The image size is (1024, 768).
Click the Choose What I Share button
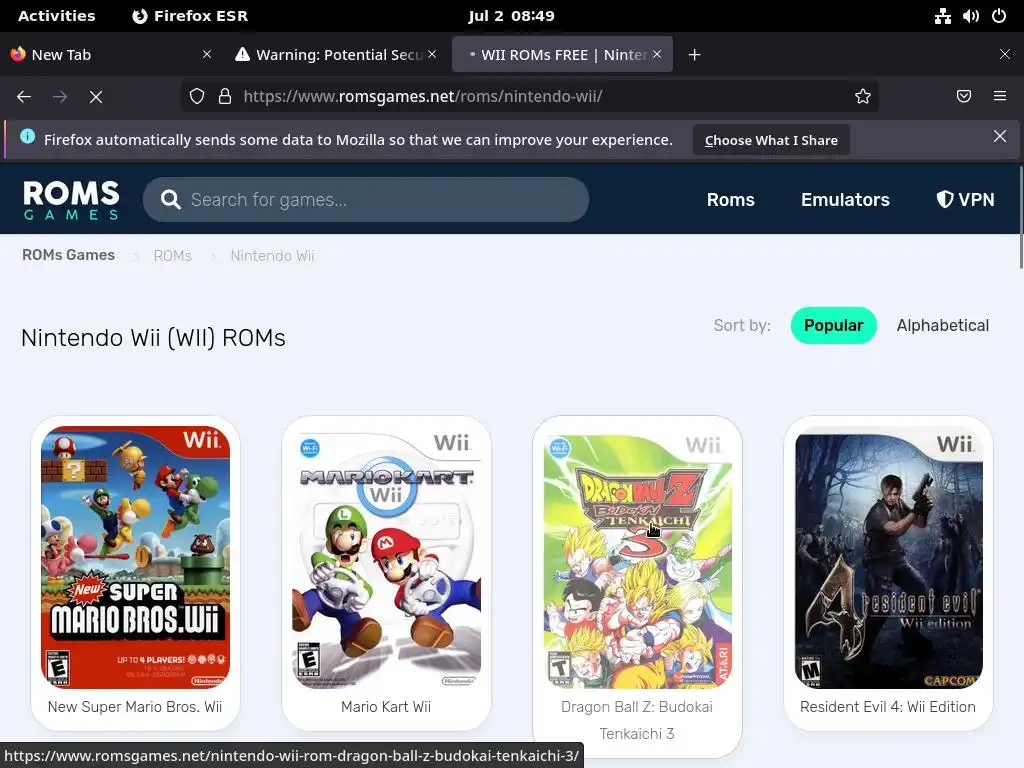[x=771, y=140]
